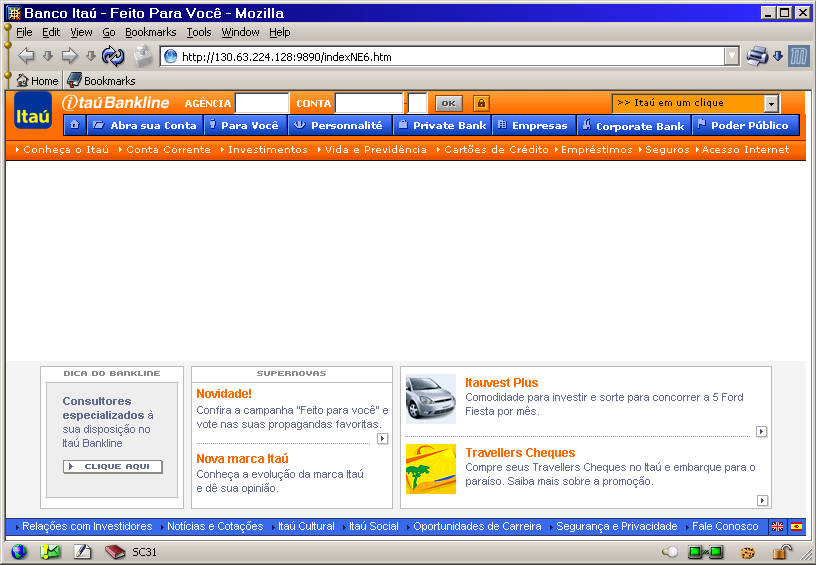Click the blue home icon in Itaú navigation
Viewport: 816px width, 565px height.
tap(74, 126)
